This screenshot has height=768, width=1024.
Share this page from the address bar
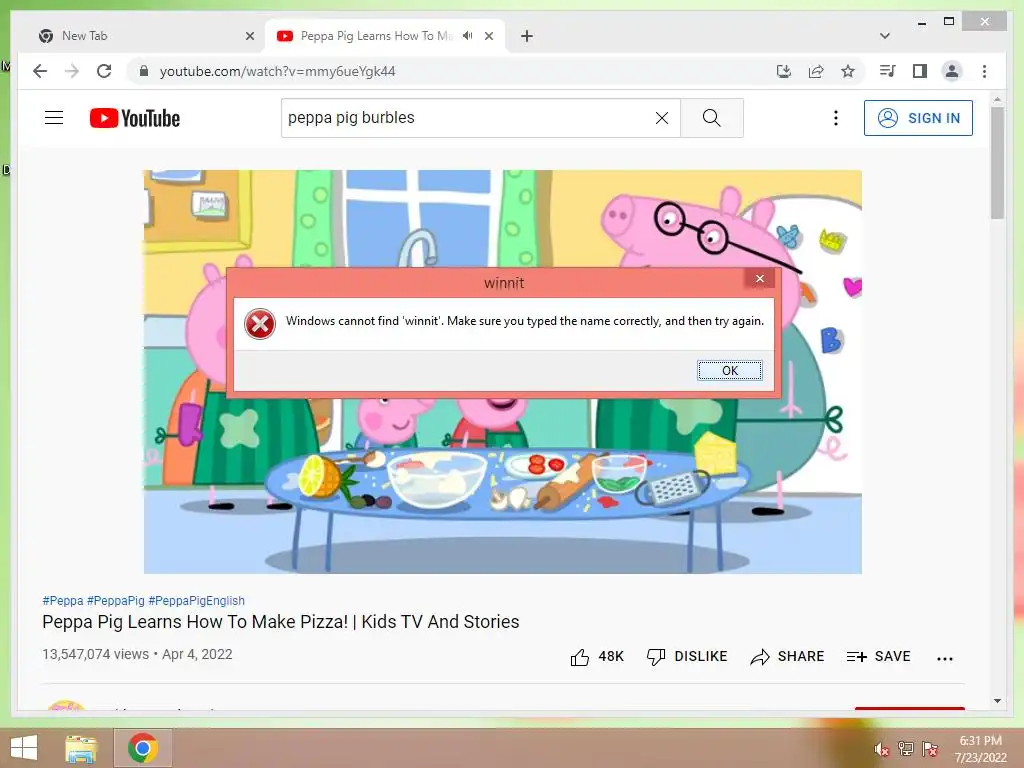click(816, 71)
